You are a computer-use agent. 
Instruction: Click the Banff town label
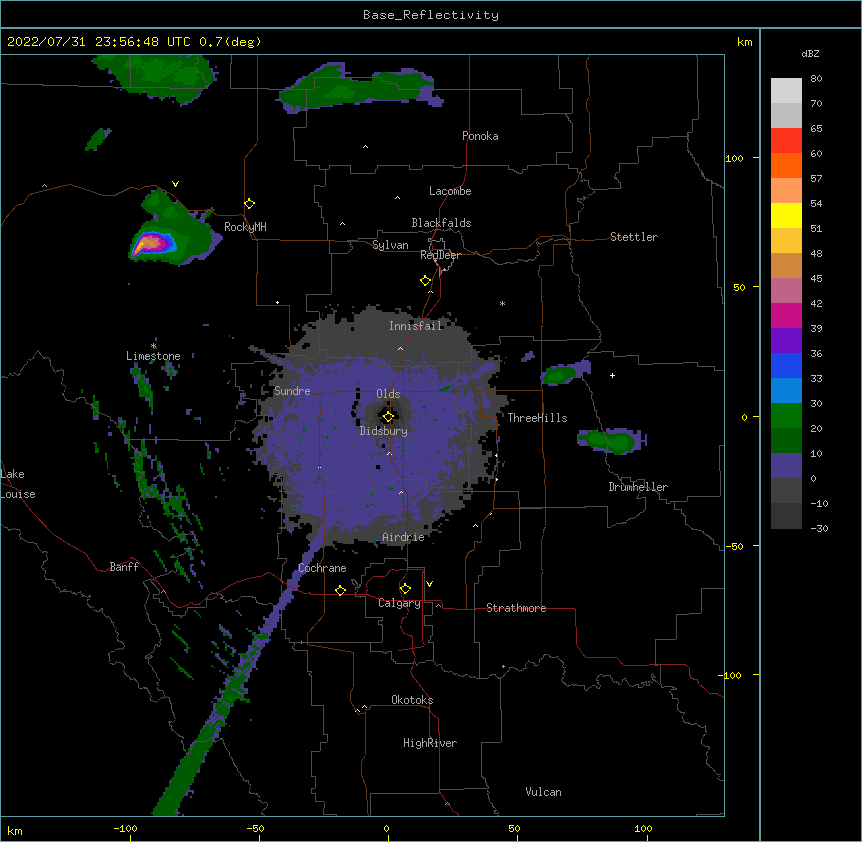point(124,567)
